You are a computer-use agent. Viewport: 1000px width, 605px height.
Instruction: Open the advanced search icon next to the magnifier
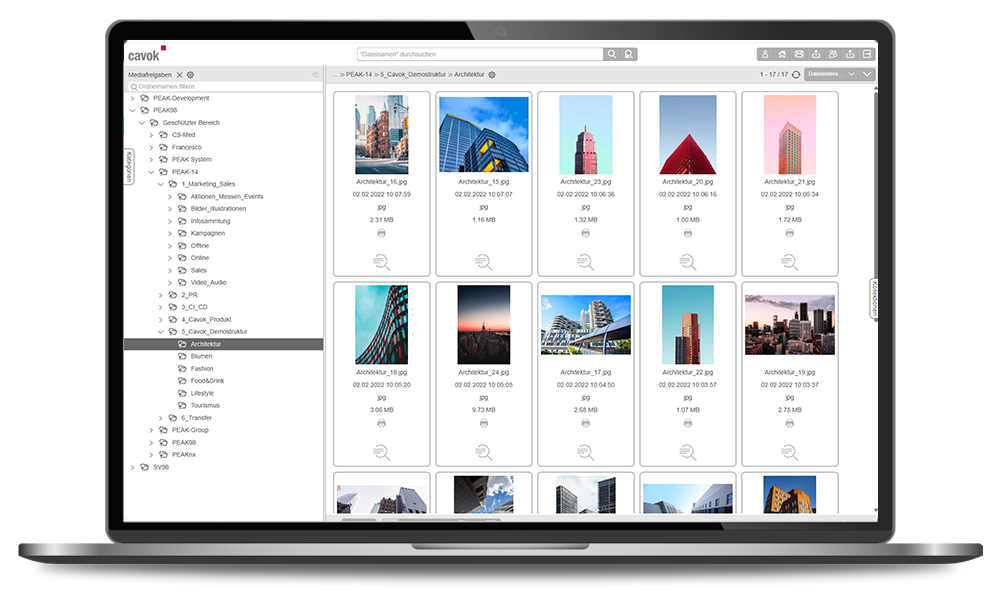pyautogui.click(x=629, y=54)
